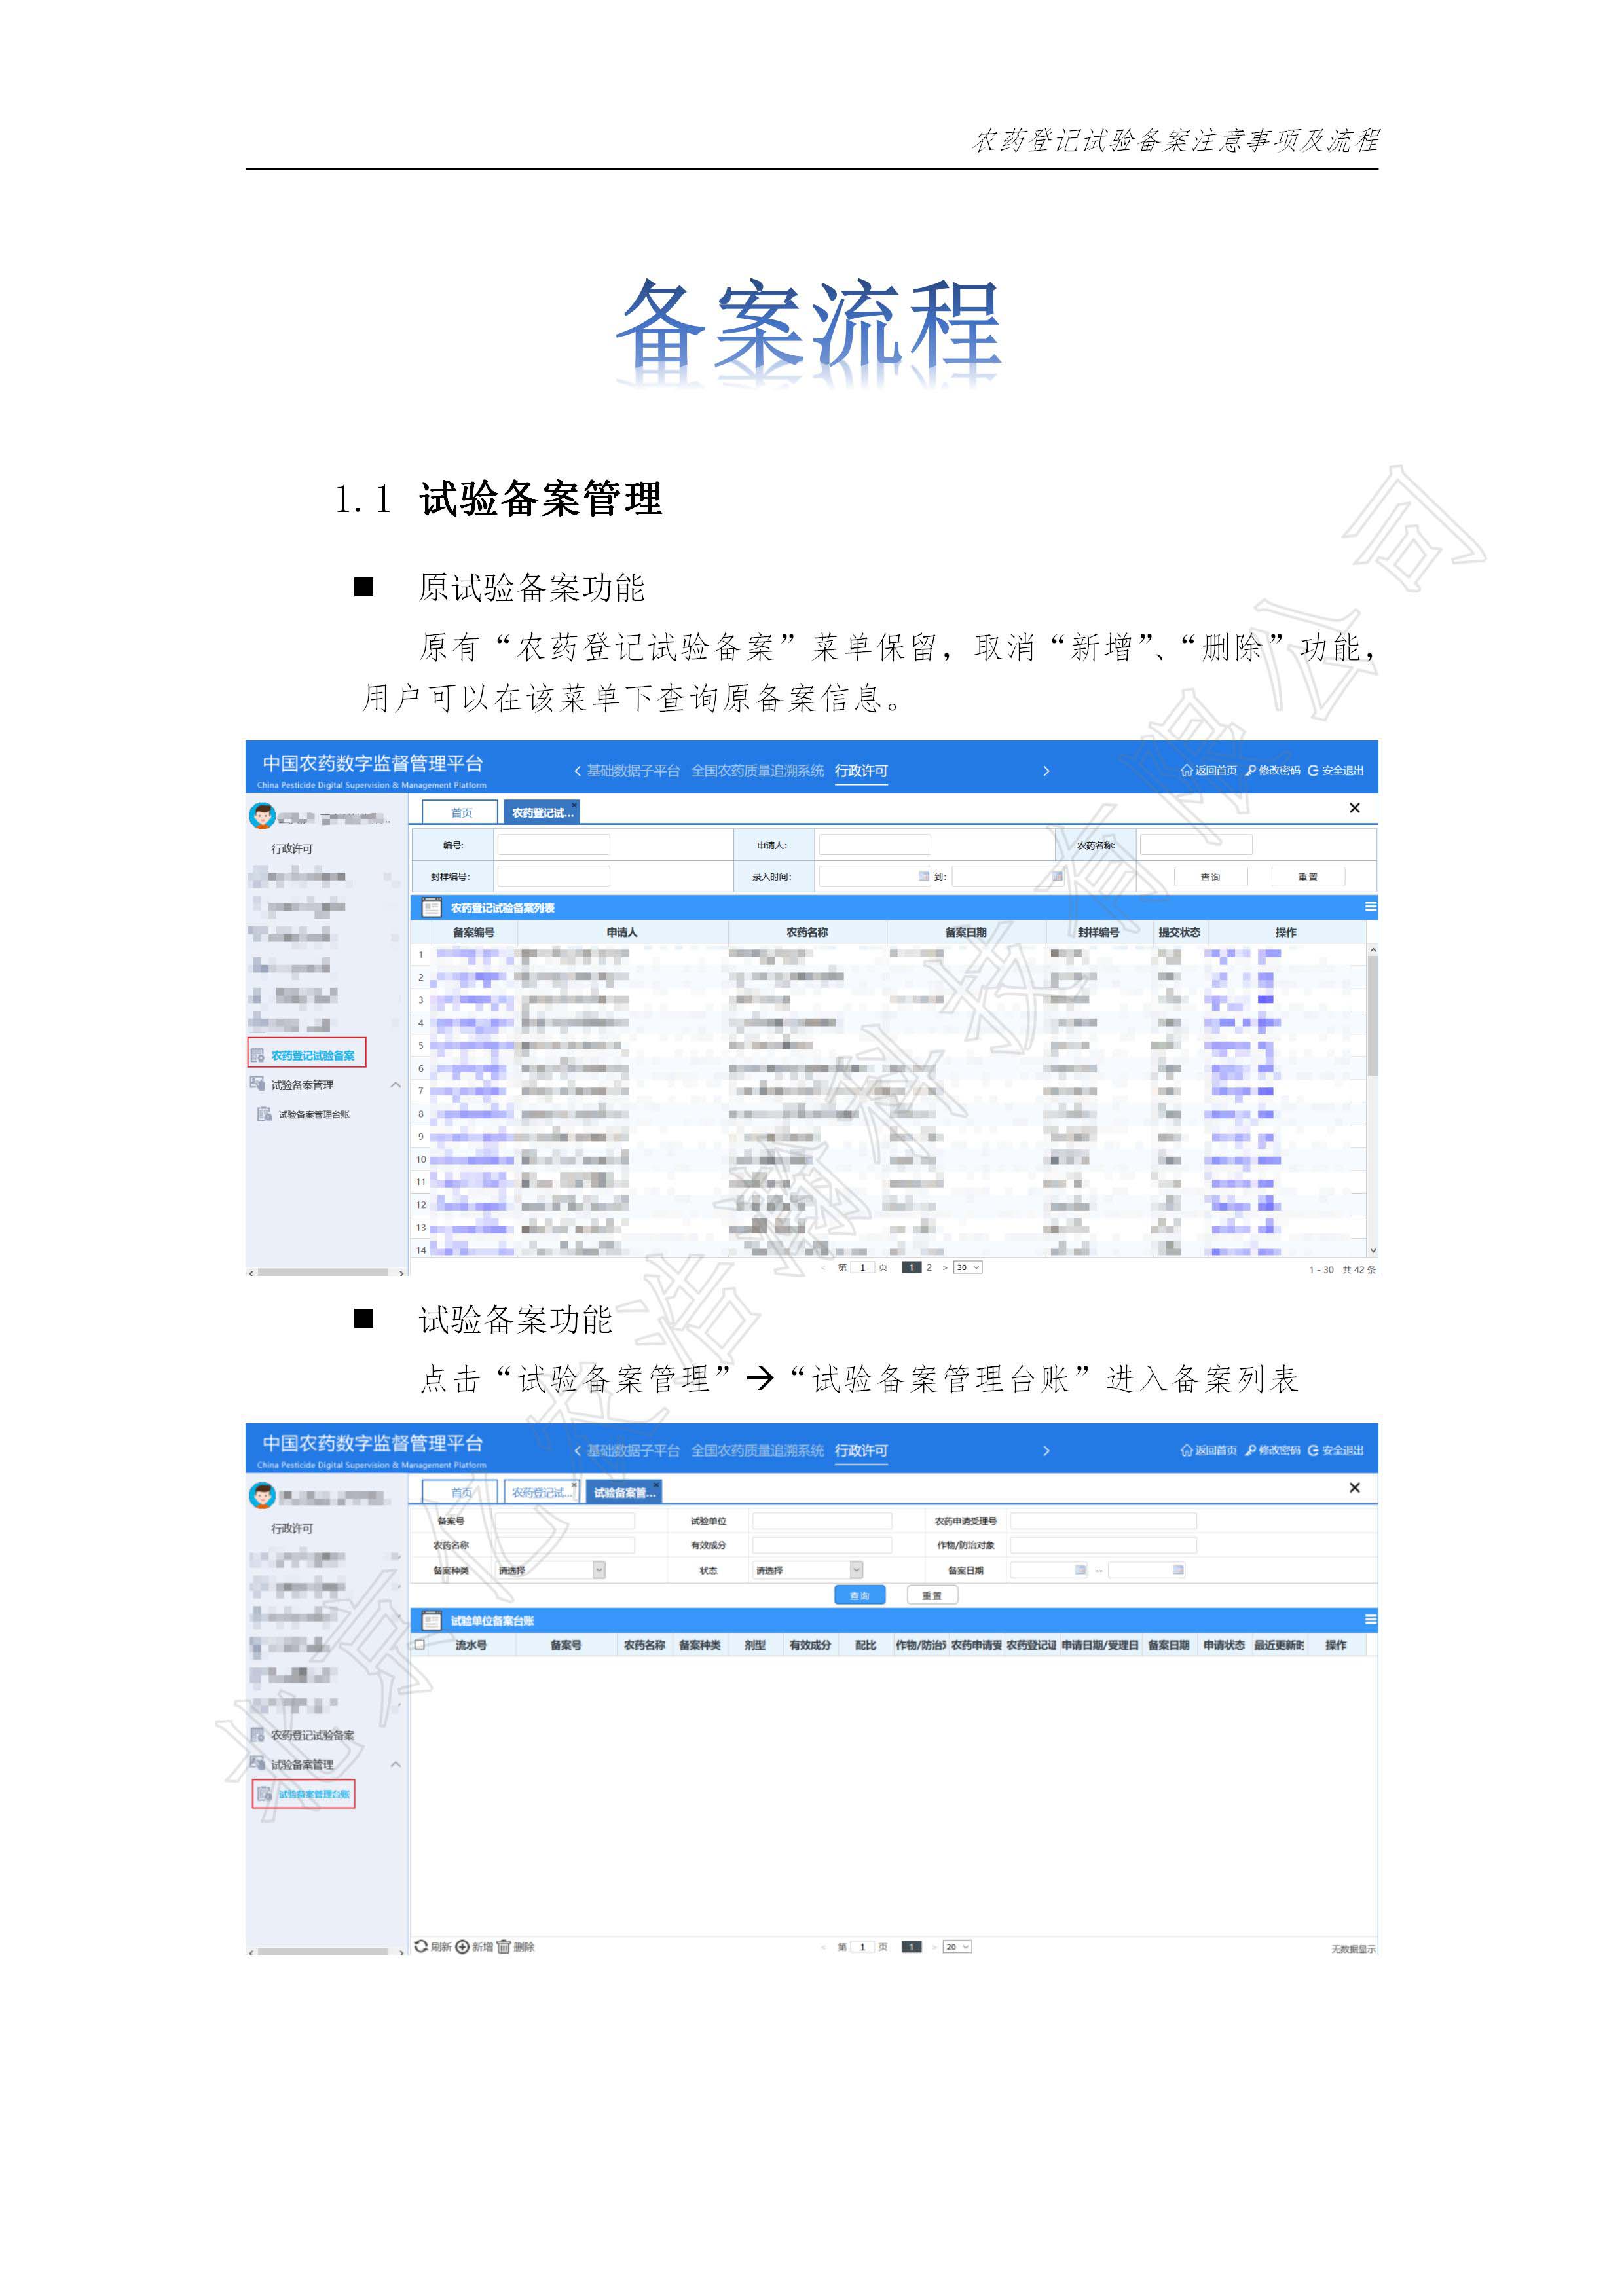This screenshot has width=1624, height=2296.
Task: Select 试验备案管... tab
Action: [x=624, y=1492]
